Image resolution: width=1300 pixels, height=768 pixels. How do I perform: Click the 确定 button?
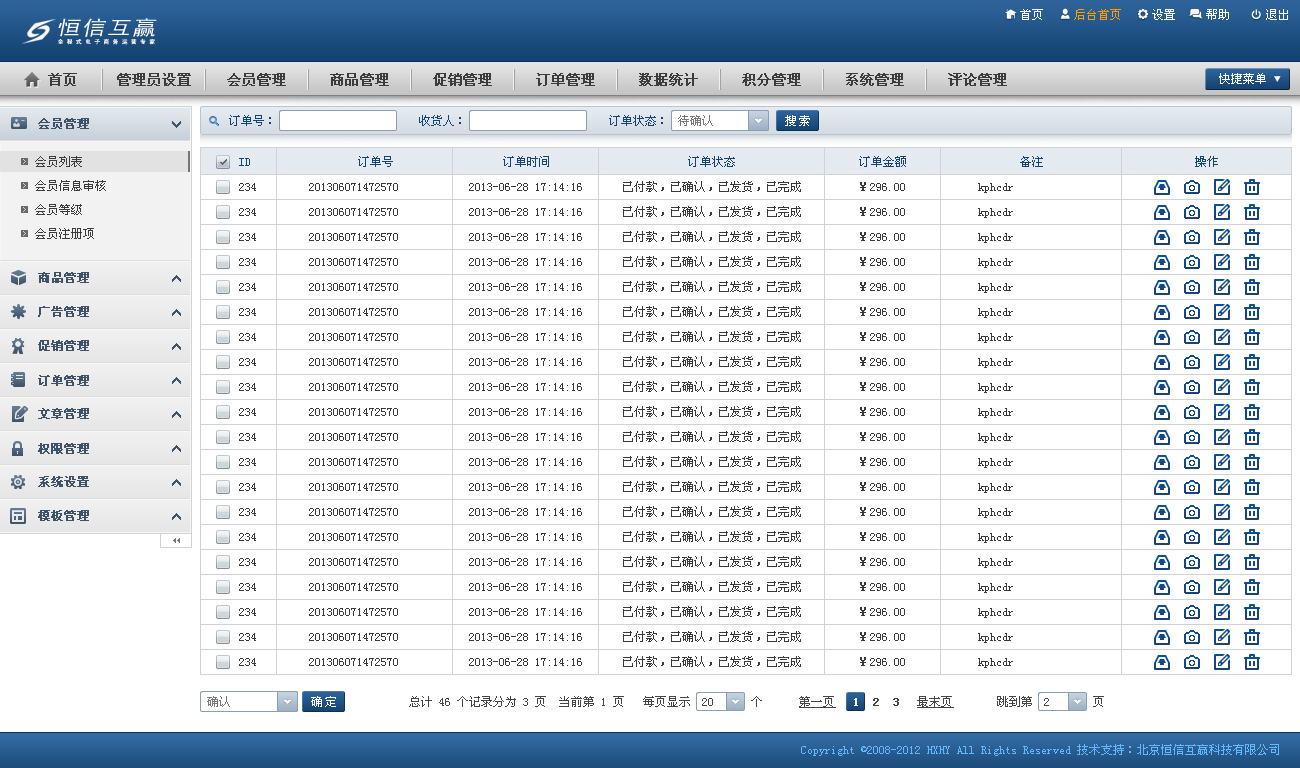(x=323, y=702)
